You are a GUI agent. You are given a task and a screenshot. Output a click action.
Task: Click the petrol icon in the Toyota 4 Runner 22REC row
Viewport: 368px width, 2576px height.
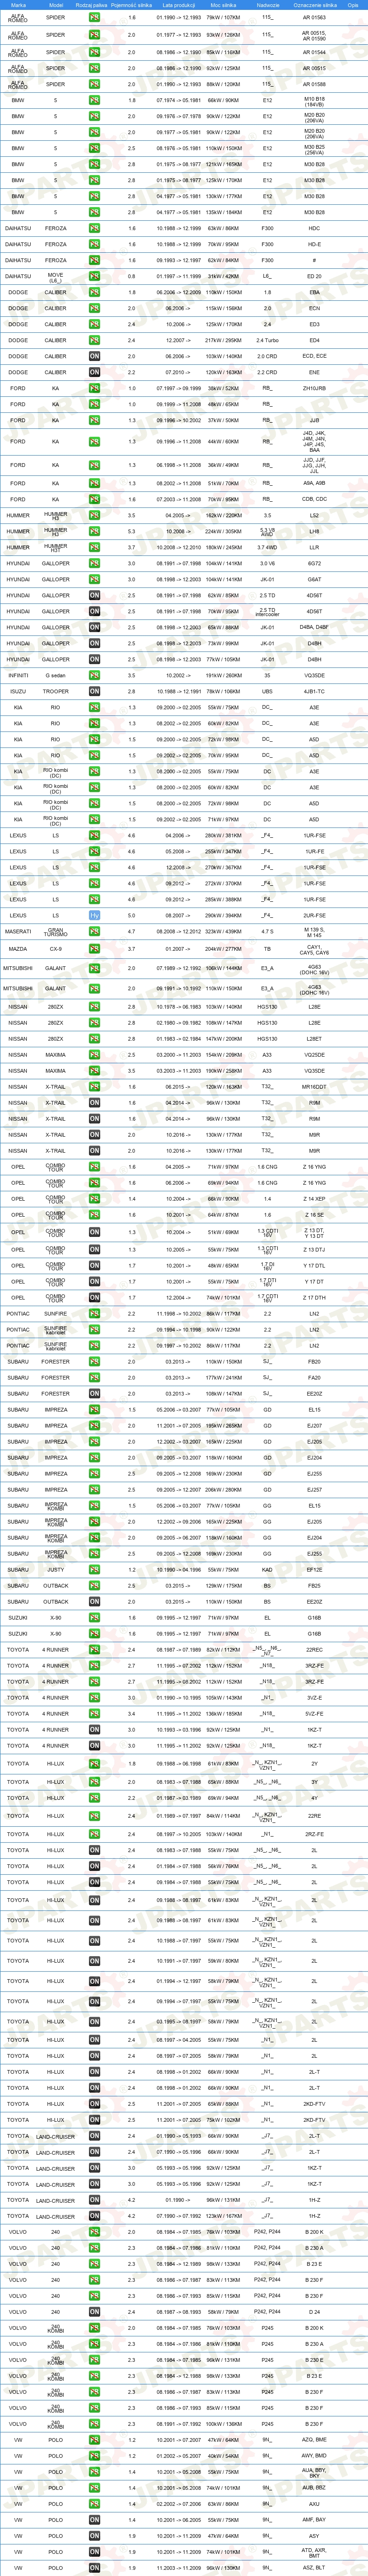94,1650
